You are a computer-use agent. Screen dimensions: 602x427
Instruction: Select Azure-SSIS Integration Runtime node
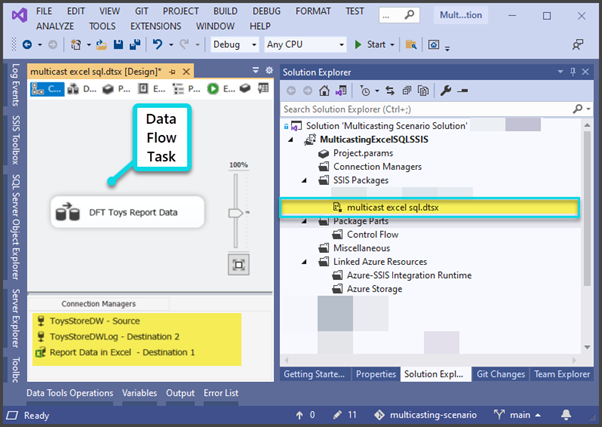click(409, 275)
